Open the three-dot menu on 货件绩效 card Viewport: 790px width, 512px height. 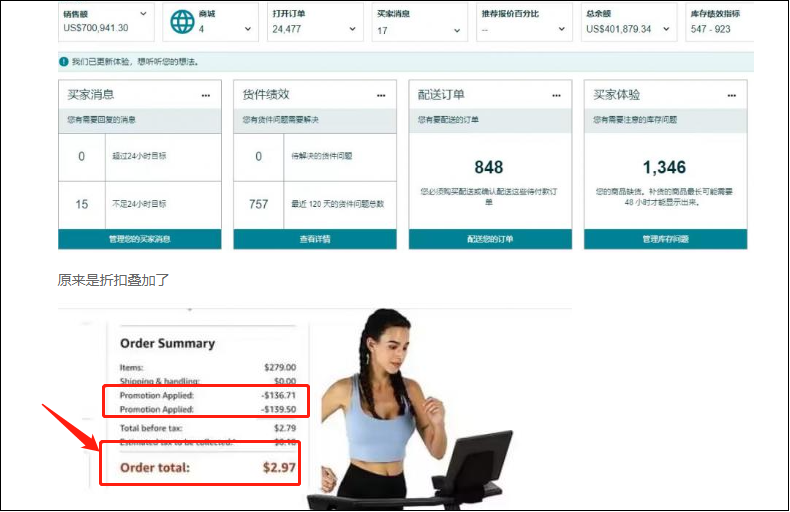[381, 95]
